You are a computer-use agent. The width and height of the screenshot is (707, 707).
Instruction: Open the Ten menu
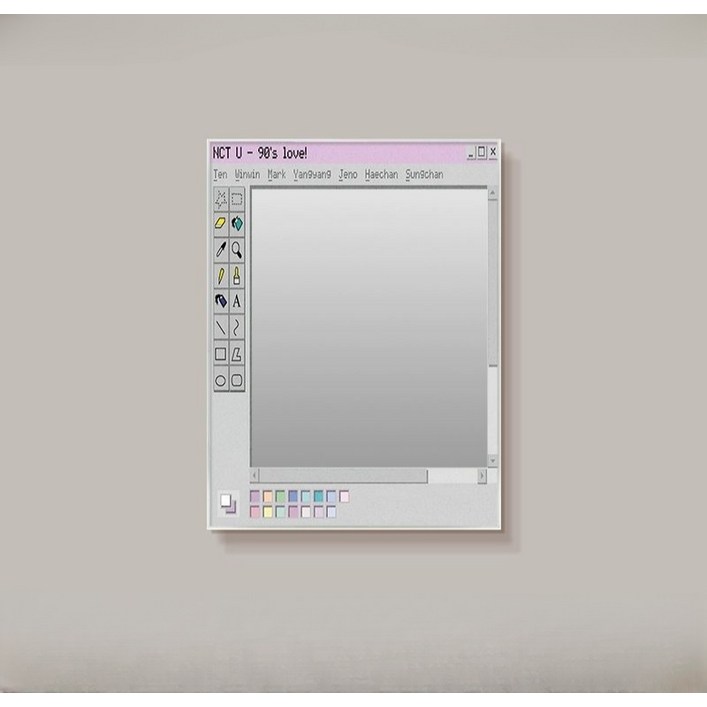pyautogui.click(x=220, y=174)
